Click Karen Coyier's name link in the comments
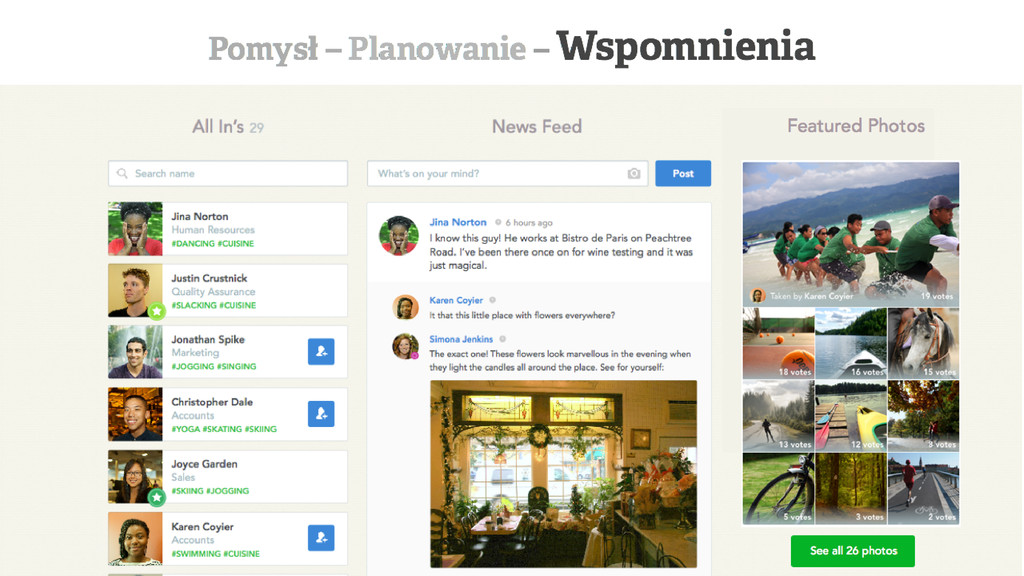 pos(456,300)
